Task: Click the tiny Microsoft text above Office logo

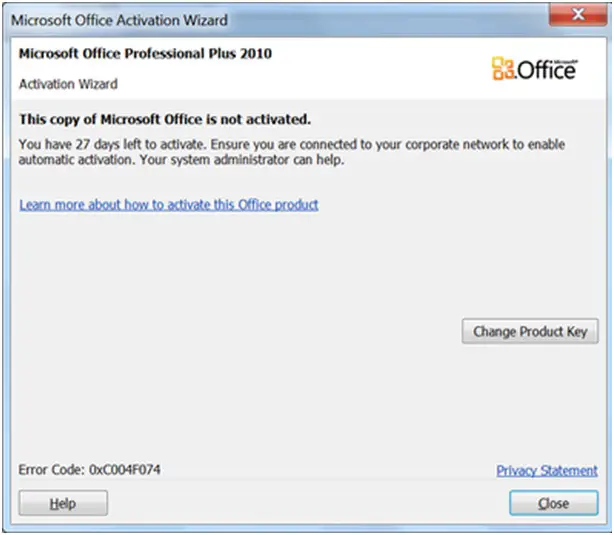Action: click(x=567, y=61)
